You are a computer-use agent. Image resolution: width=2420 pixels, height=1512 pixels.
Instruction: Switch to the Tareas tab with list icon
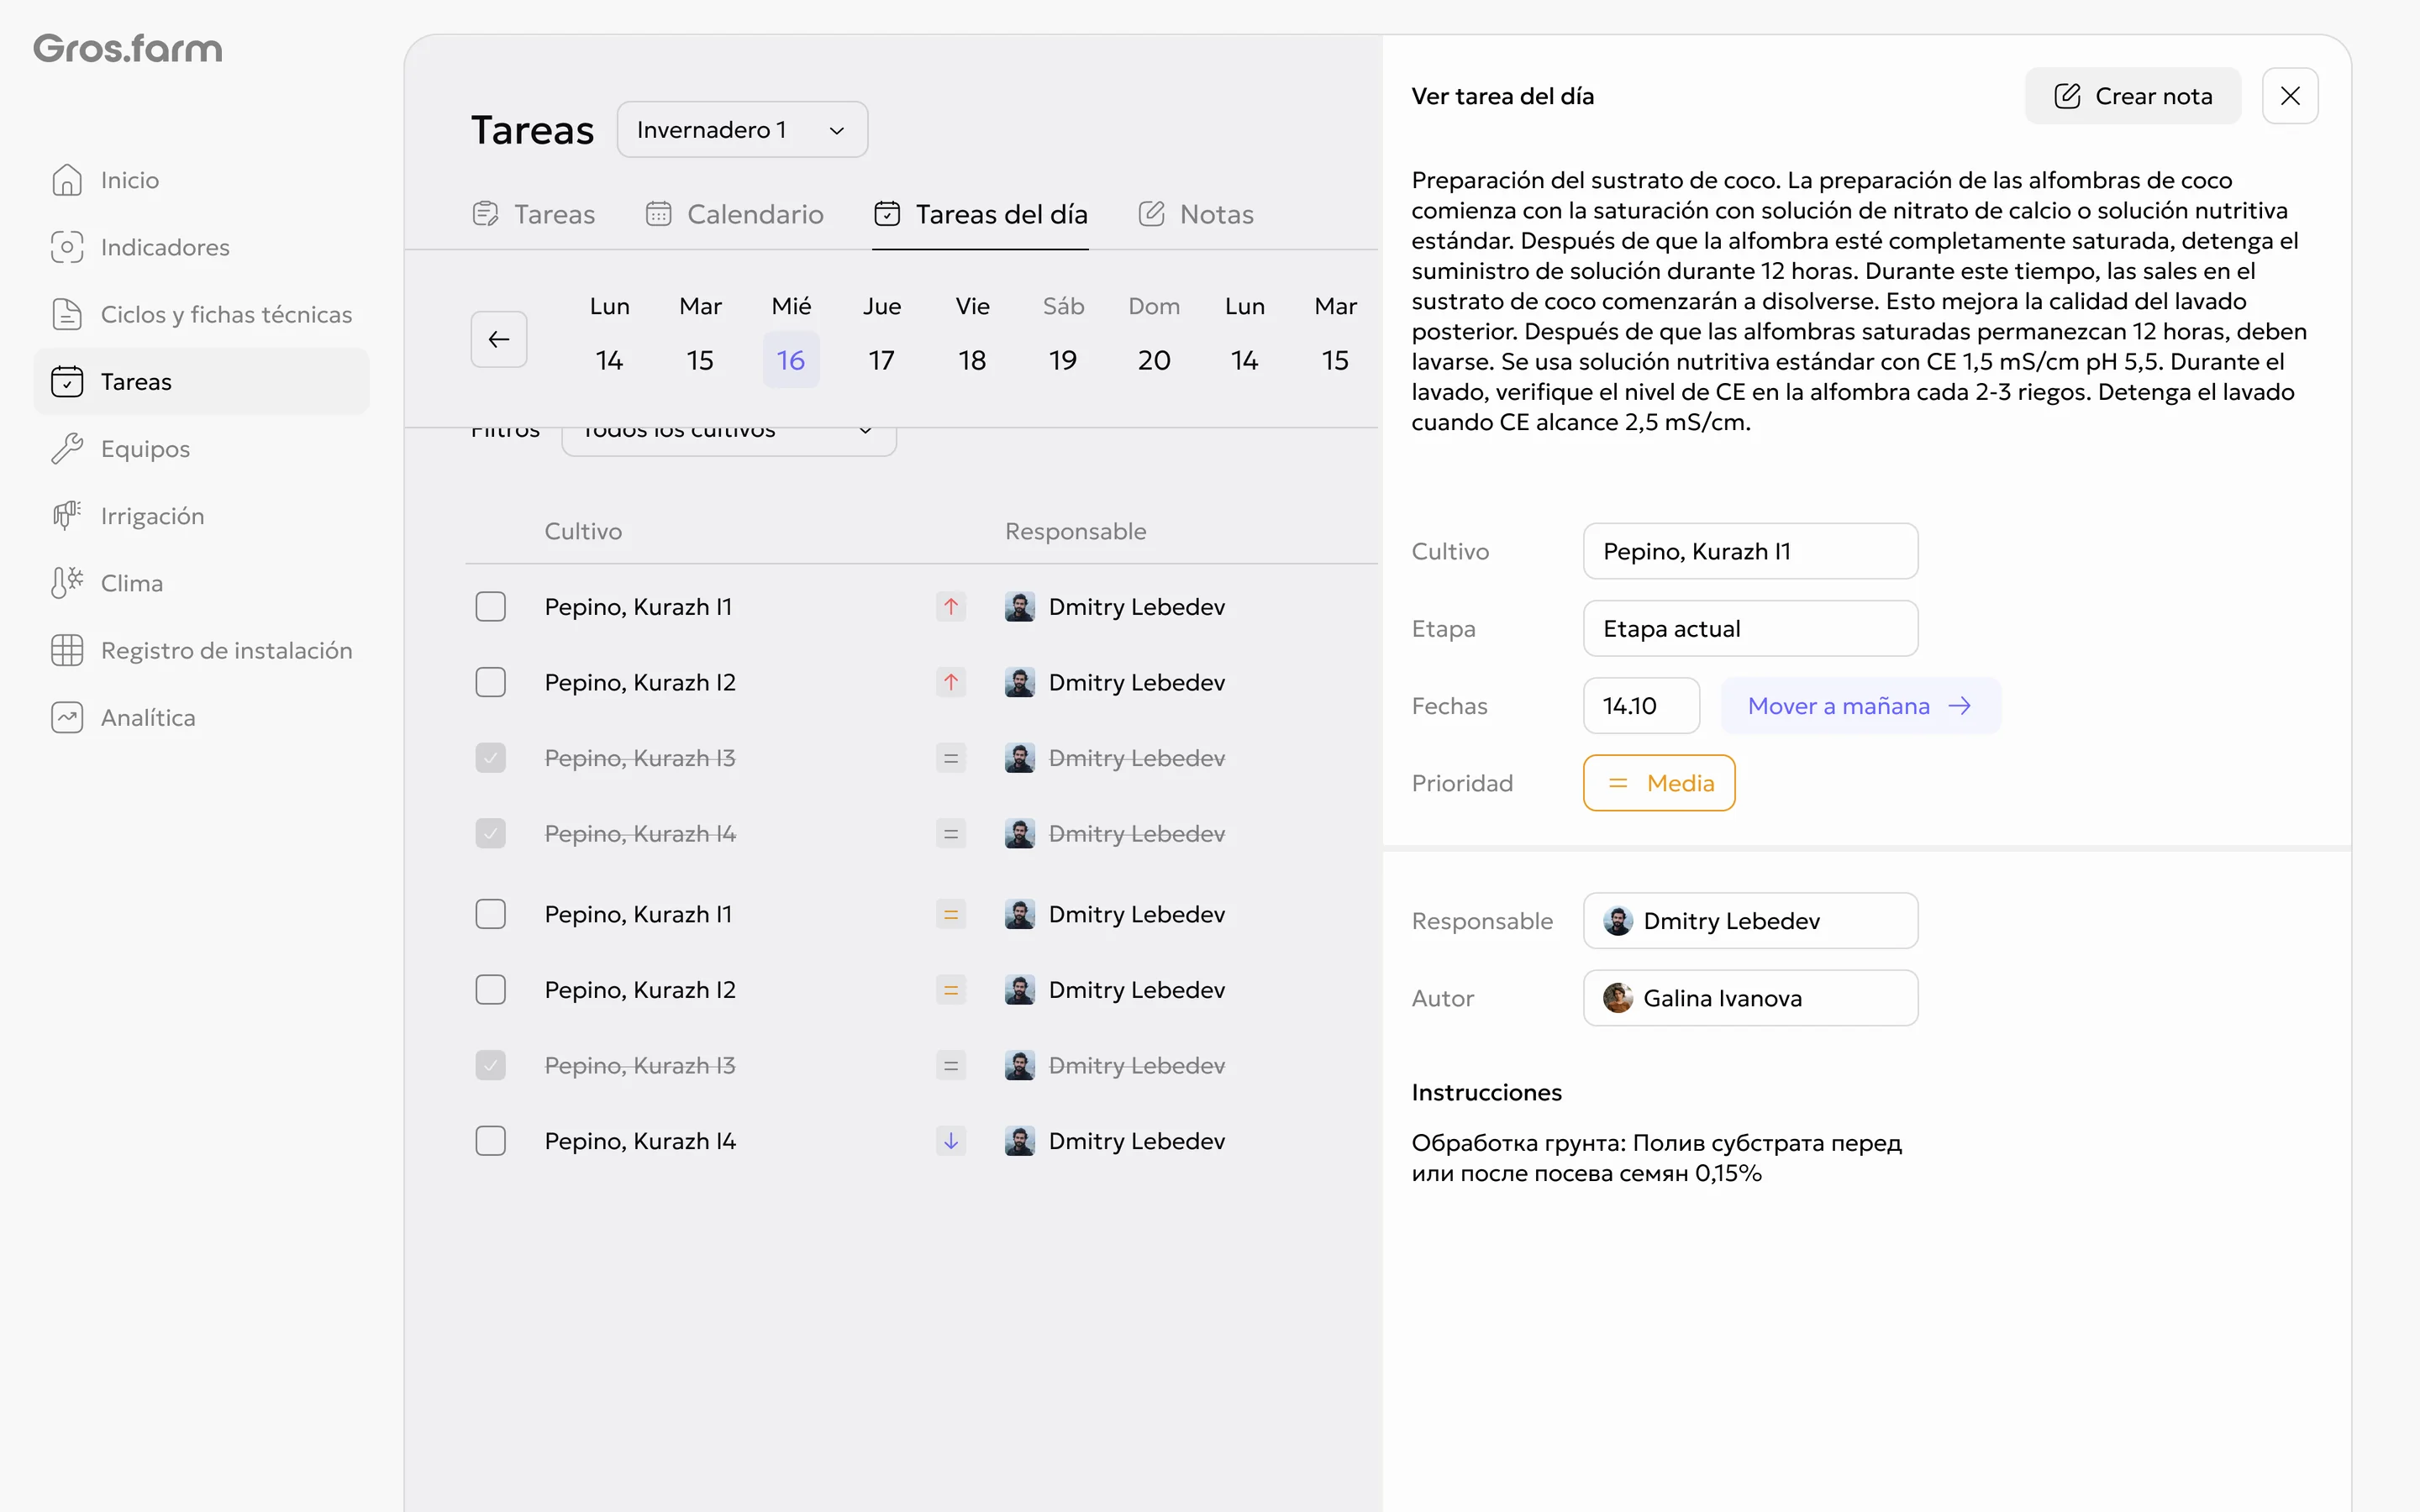click(533, 214)
